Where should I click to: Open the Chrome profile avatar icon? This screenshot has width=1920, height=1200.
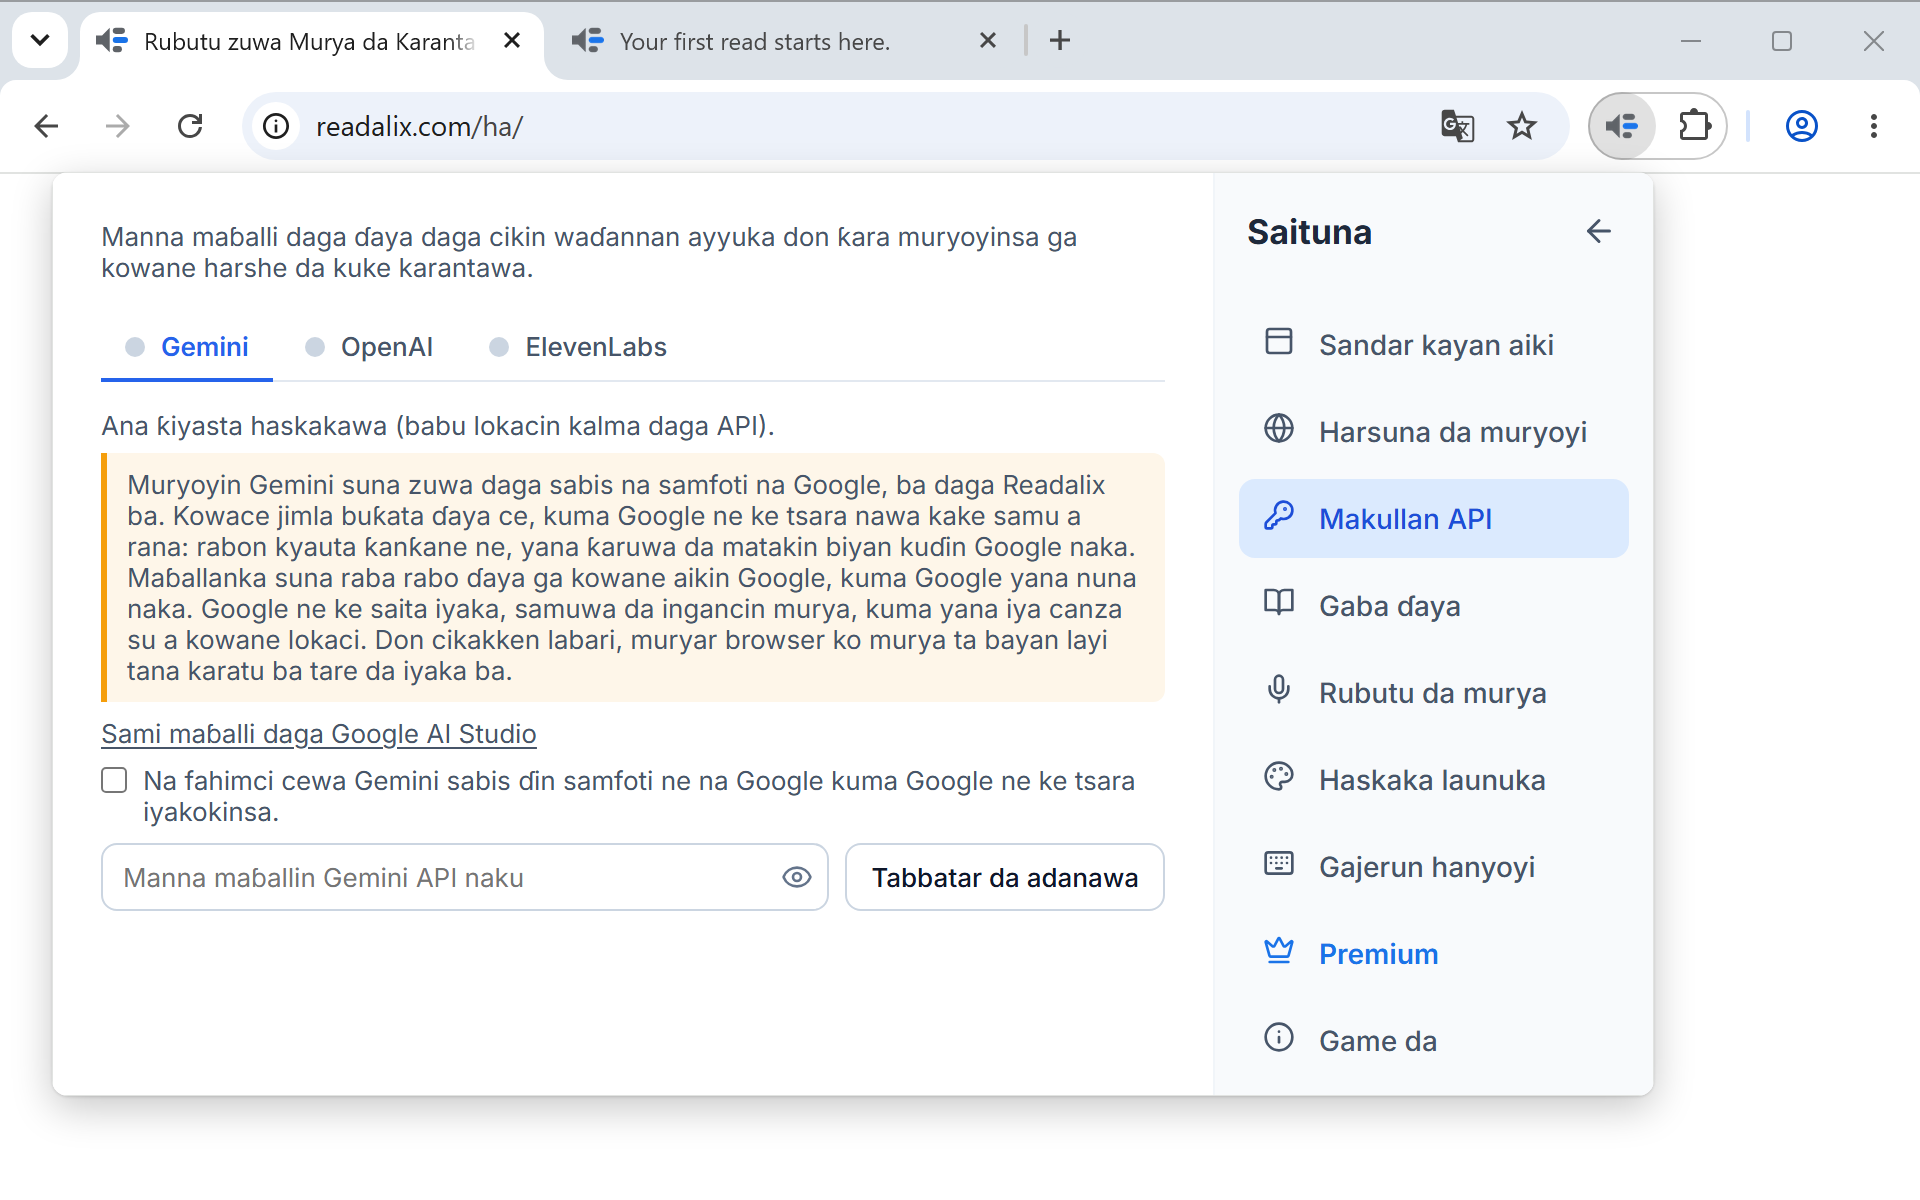click(x=1802, y=126)
